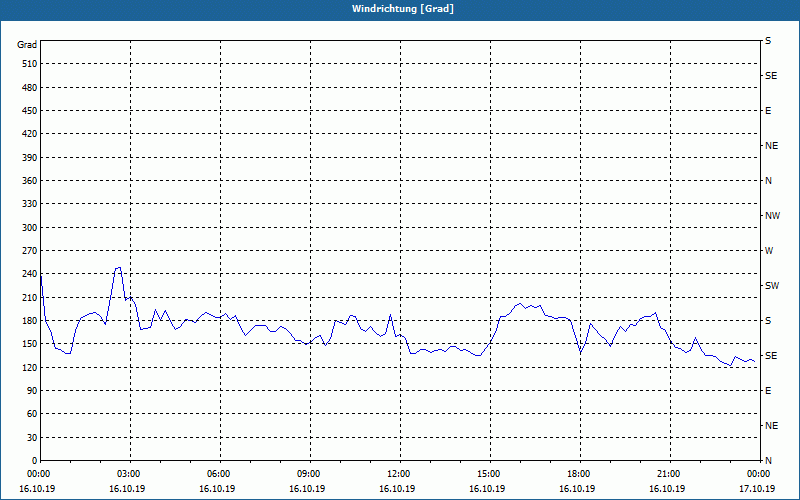
Task: Click the 16.10.19 date under 12:00
Action: (397, 489)
